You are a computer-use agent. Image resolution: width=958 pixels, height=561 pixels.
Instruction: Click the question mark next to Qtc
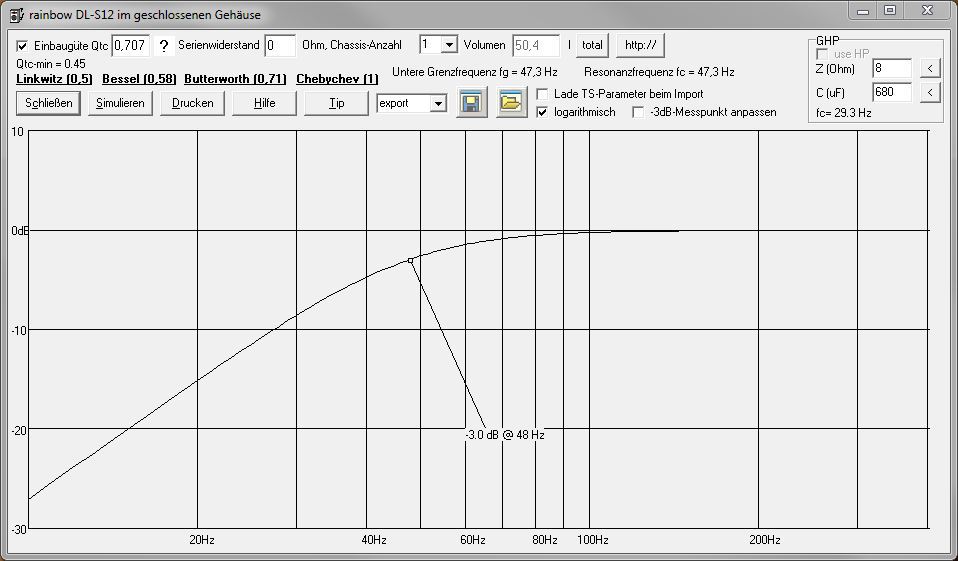tap(163, 46)
